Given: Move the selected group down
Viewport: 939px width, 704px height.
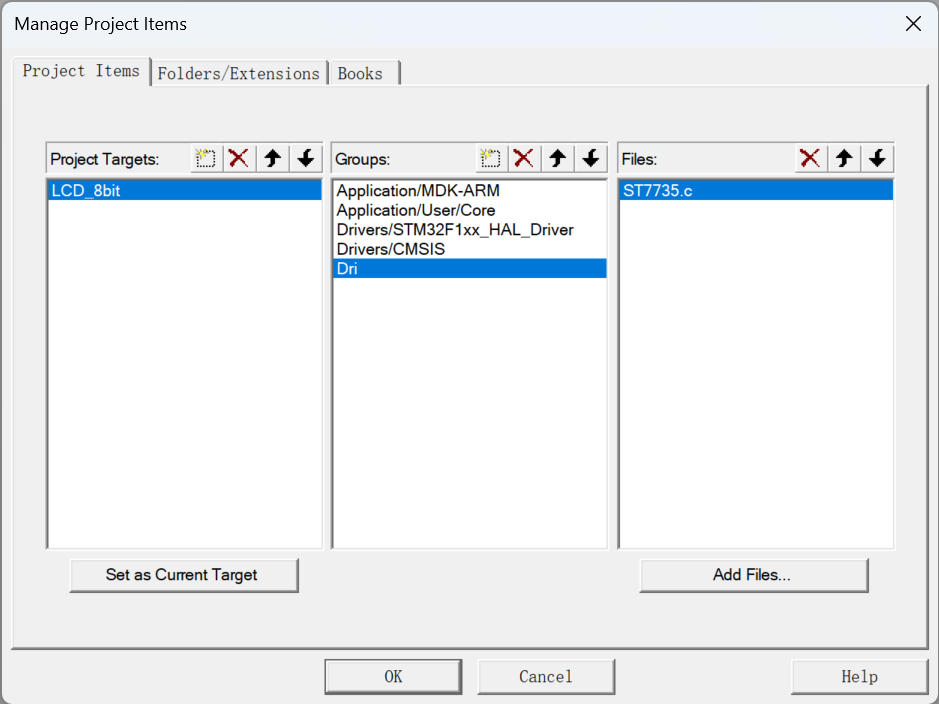Looking at the screenshot, I should pos(591,159).
